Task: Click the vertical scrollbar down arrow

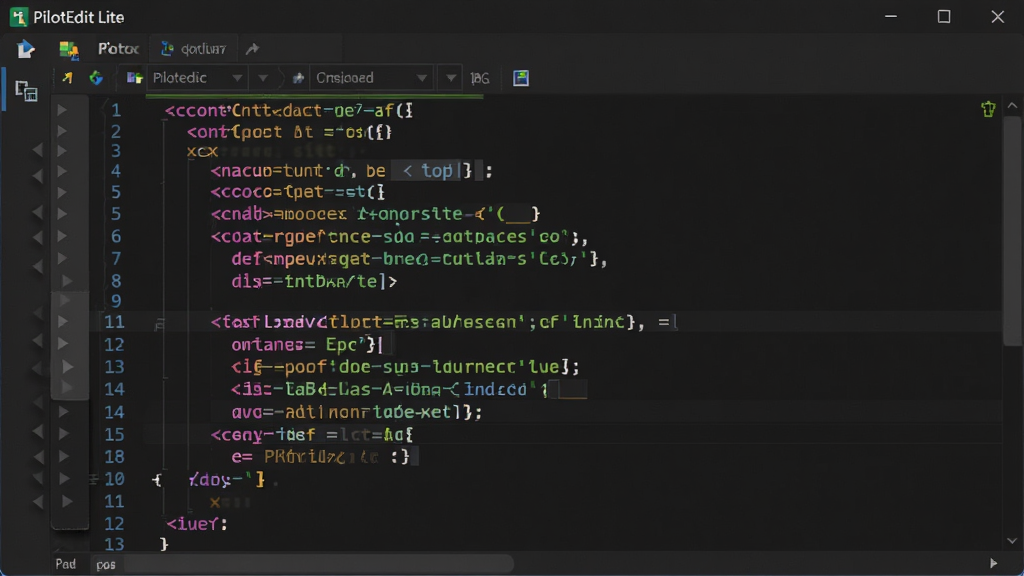Action: pos(1012,541)
